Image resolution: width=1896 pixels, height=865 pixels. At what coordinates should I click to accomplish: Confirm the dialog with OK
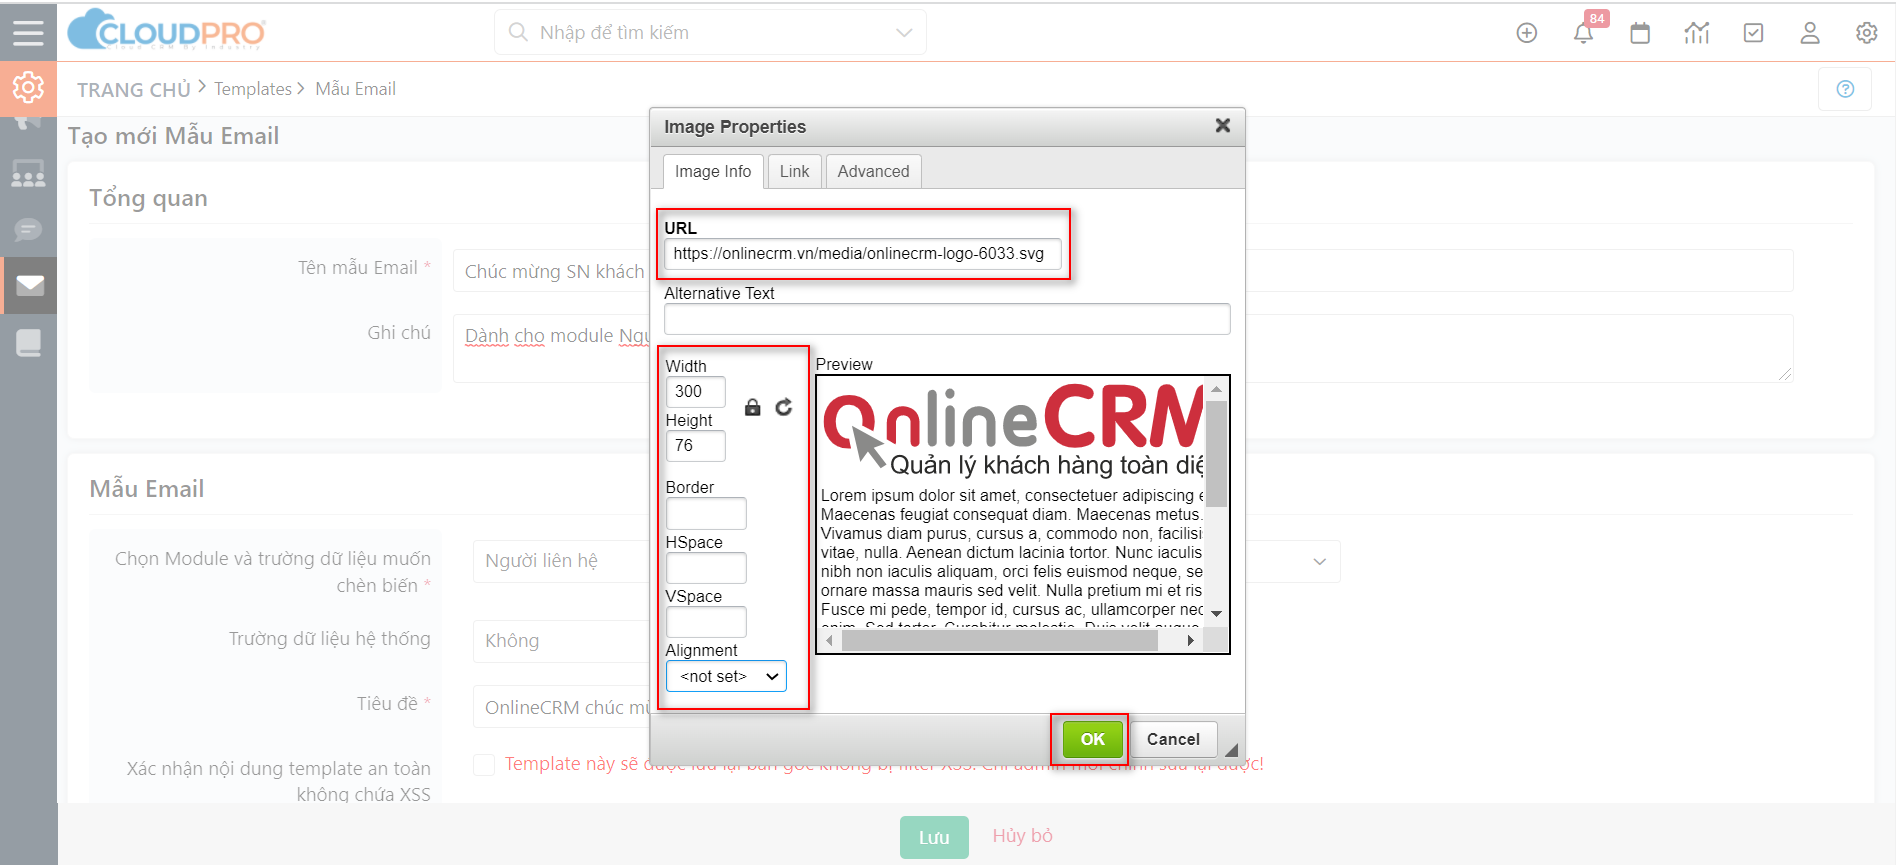coord(1093,739)
